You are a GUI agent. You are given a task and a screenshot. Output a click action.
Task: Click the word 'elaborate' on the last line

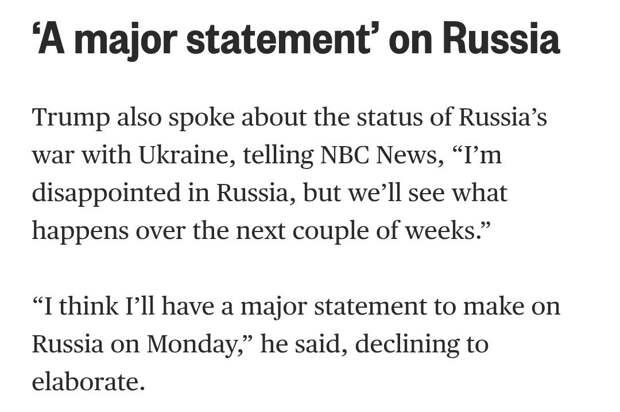pyautogui.click(x=85, y=382)
